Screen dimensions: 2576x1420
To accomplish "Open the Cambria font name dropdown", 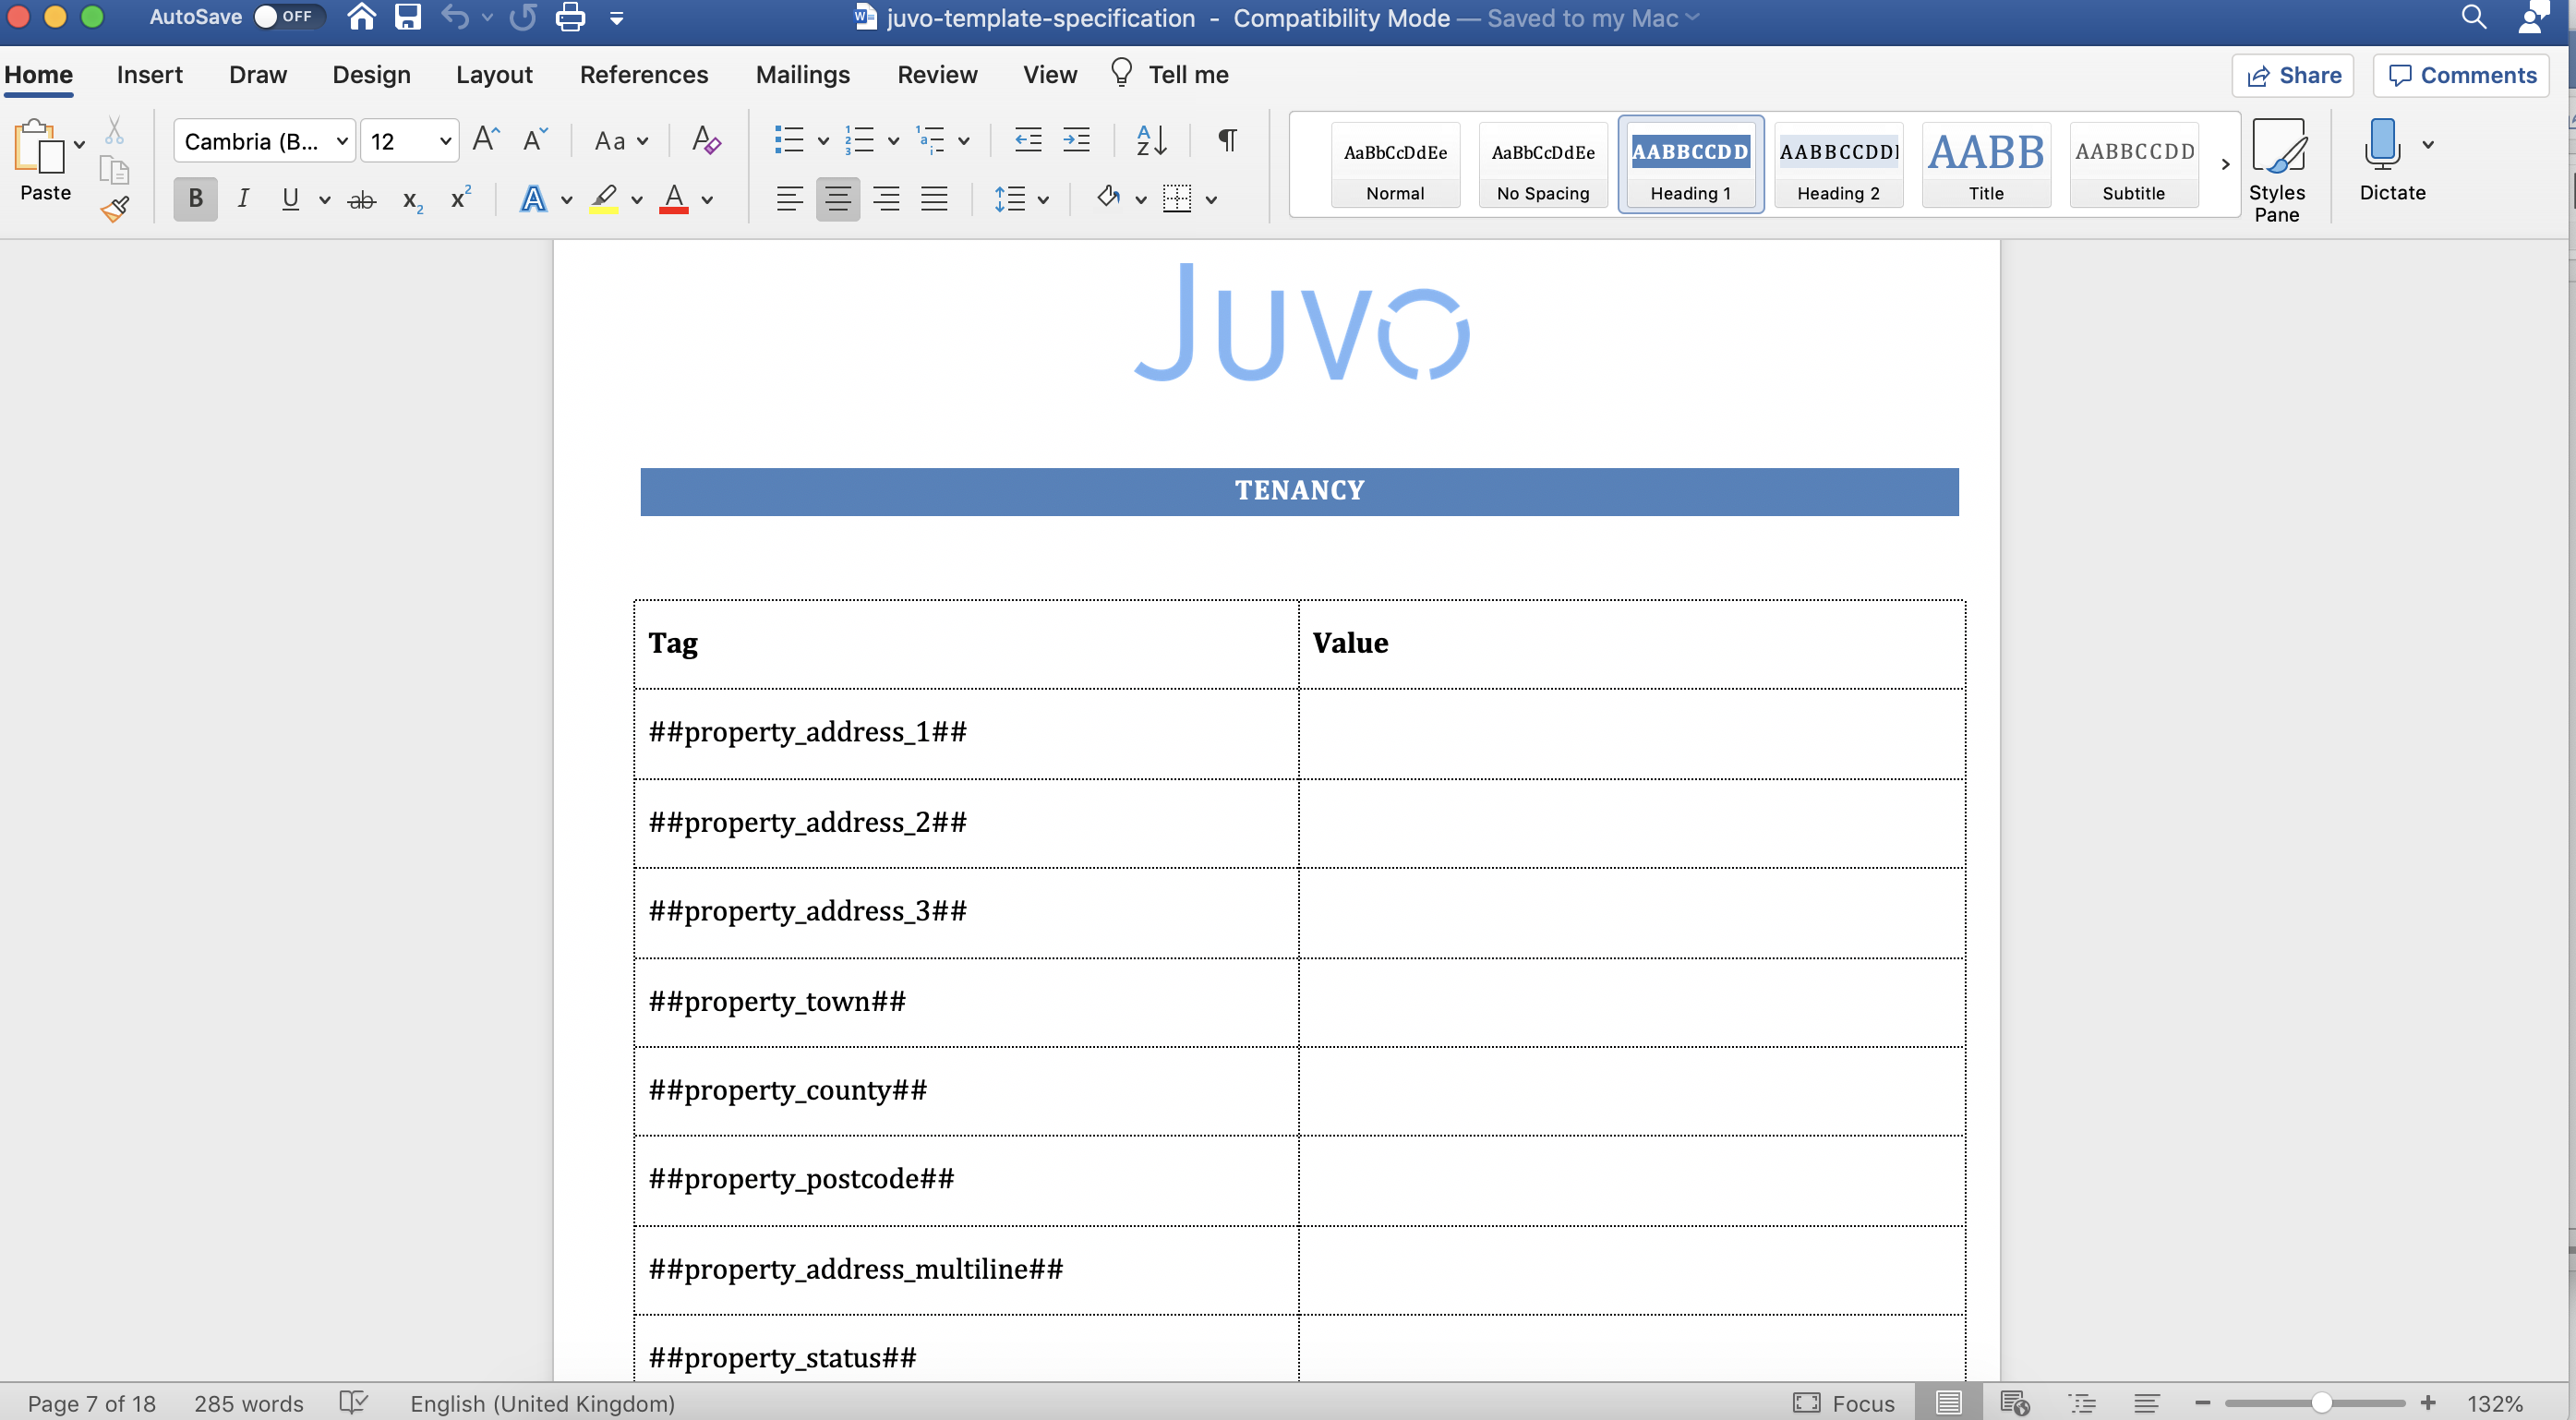I will tap(342, 141).
